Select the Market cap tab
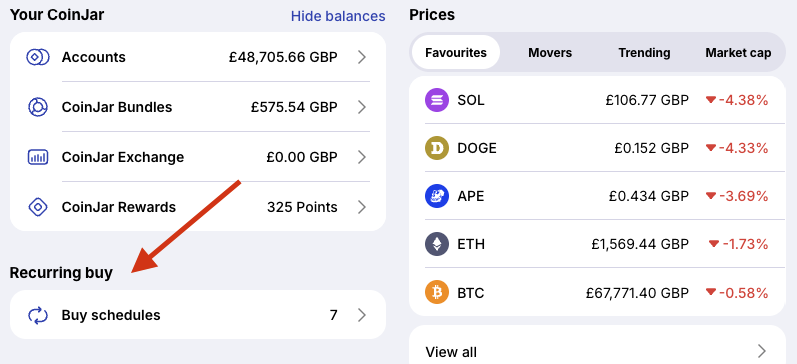Screen dimensions: 797x364 pyautogui.click(x=738, y=52)
